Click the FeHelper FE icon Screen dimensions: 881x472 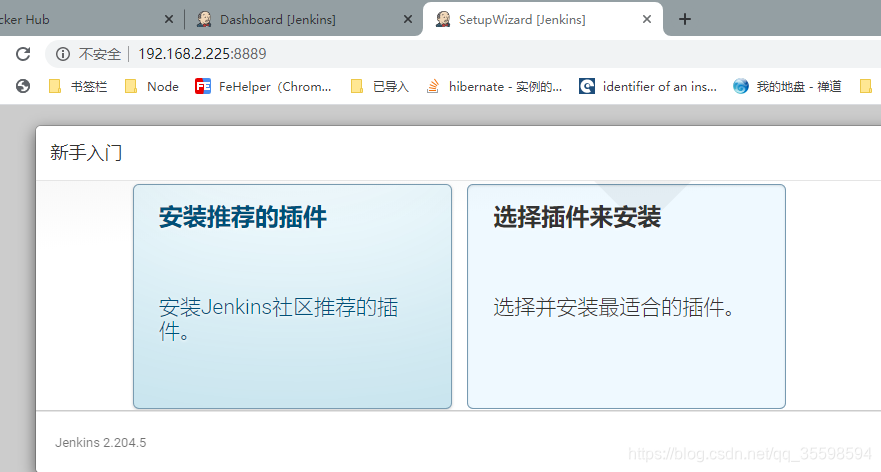[x=202, y=86]
